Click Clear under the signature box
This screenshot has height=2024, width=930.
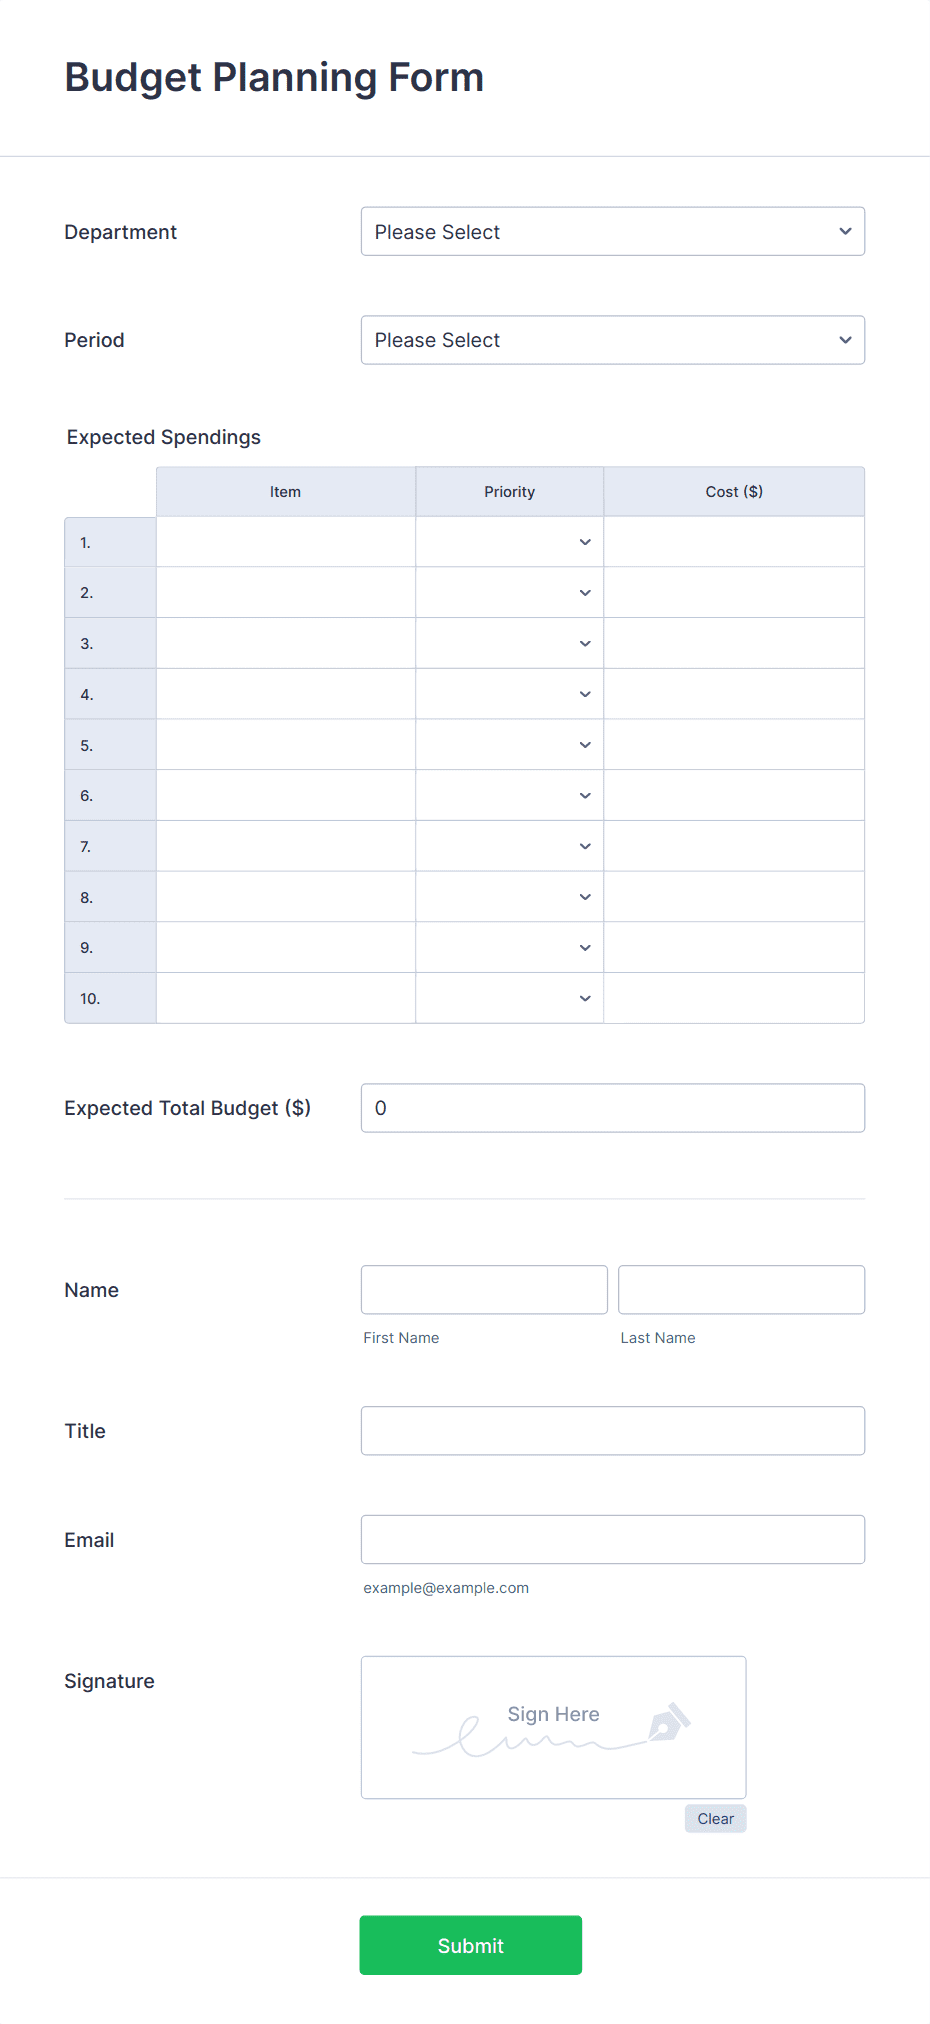coord(715,1818)
